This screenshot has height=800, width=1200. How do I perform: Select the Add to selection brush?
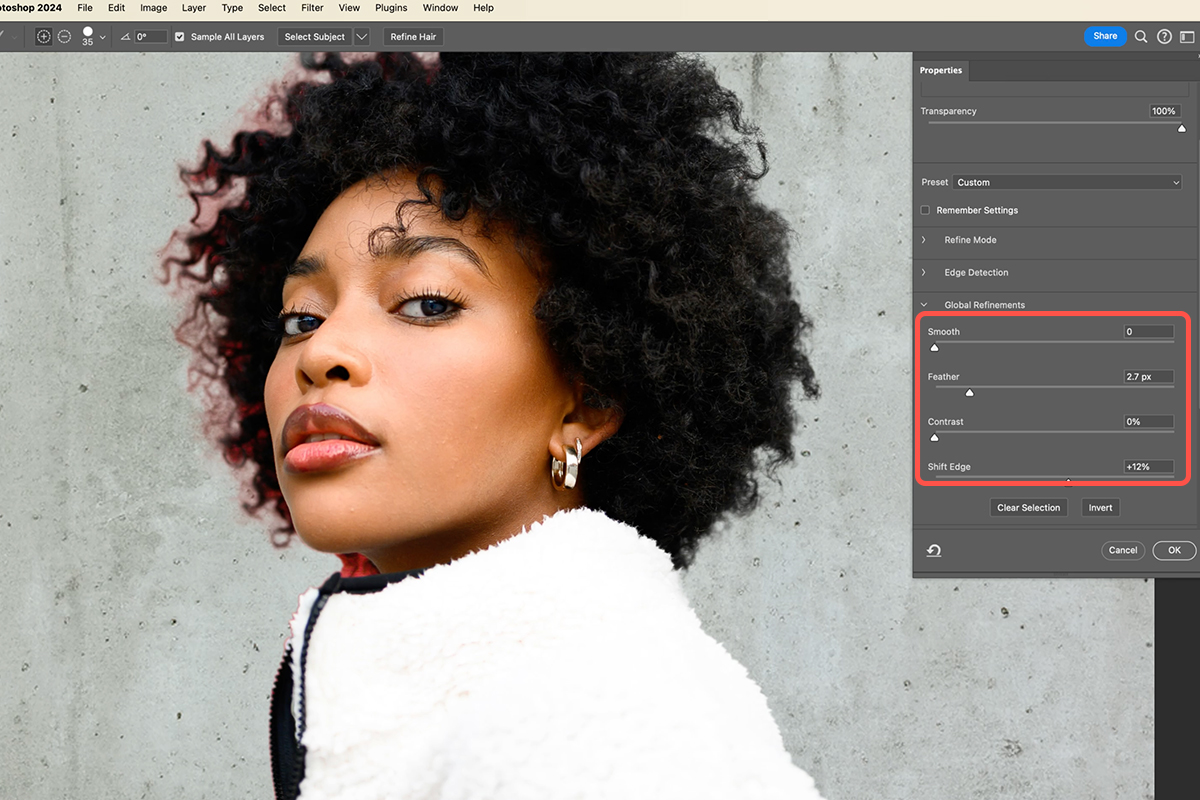click(x=43, y=36)
